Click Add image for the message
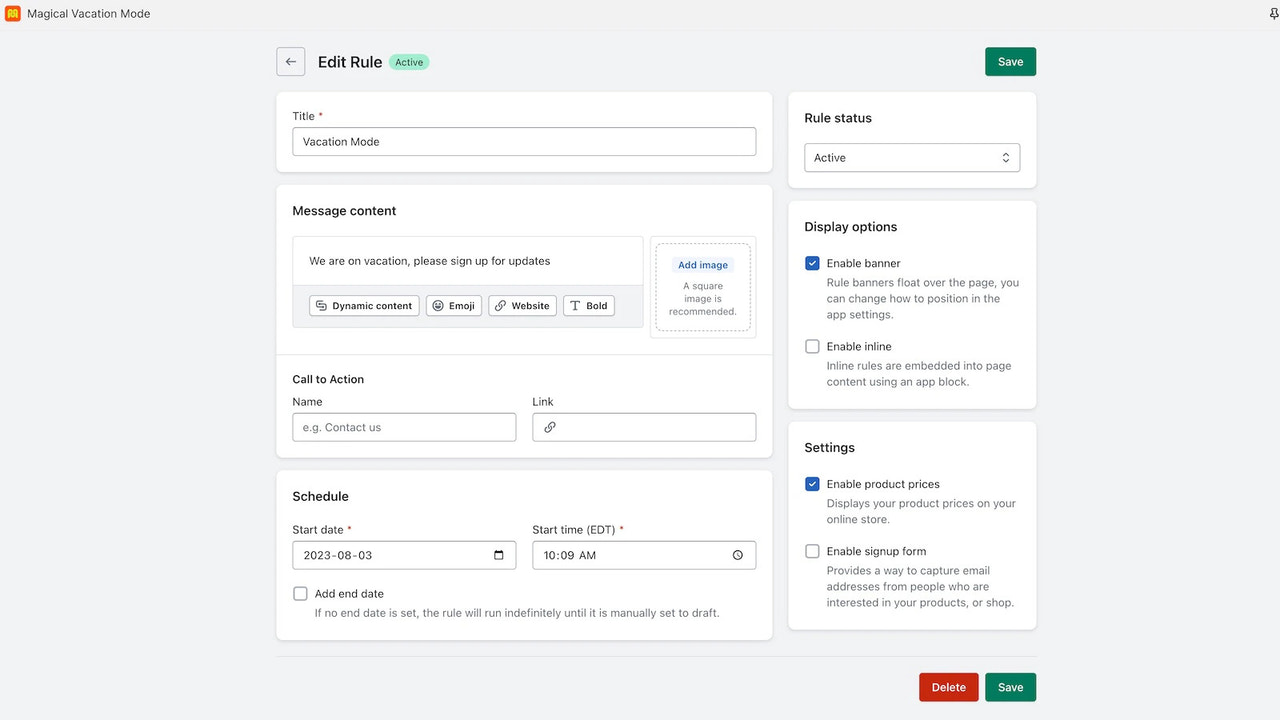The image size is (1280, 720). point(702,264)
